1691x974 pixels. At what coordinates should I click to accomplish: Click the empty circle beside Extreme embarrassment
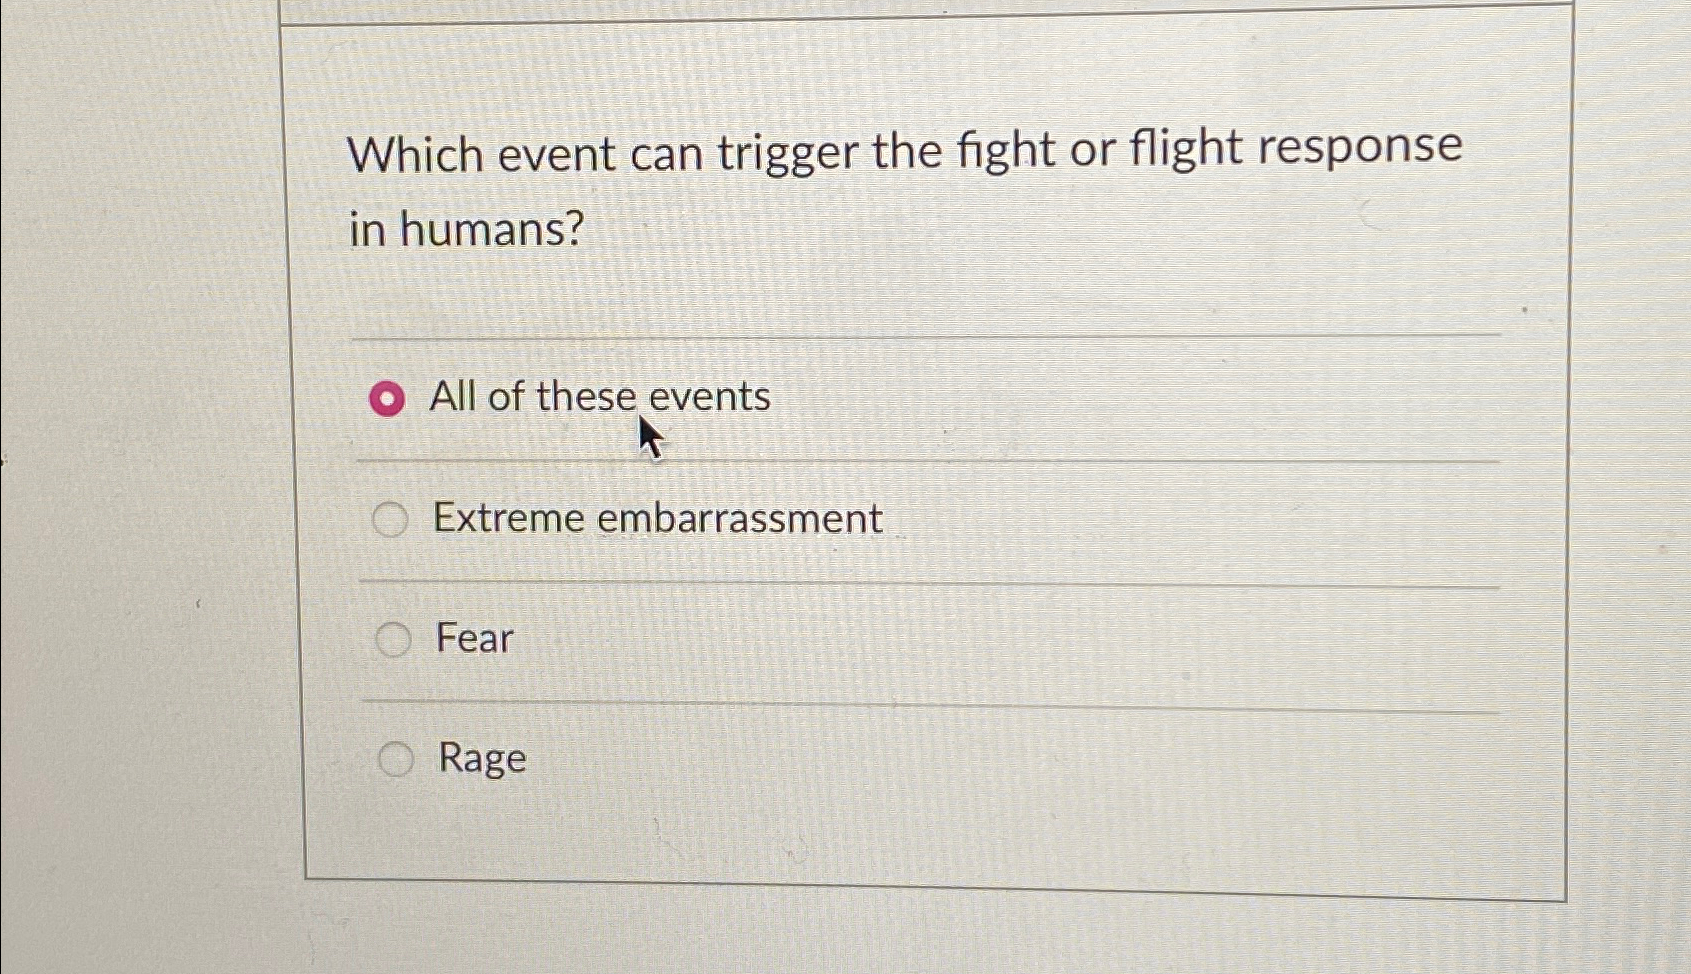coord(391,519)
